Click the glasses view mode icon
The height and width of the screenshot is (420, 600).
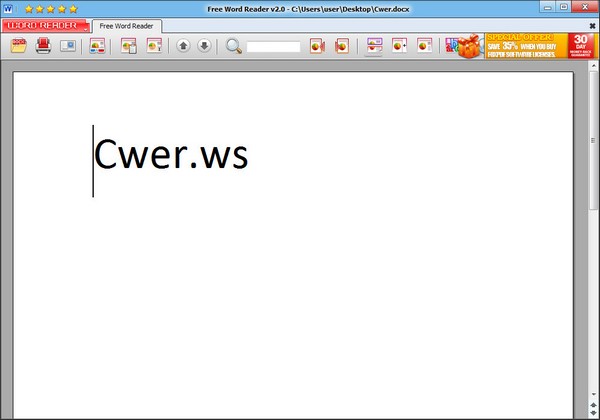click(98, 46)
